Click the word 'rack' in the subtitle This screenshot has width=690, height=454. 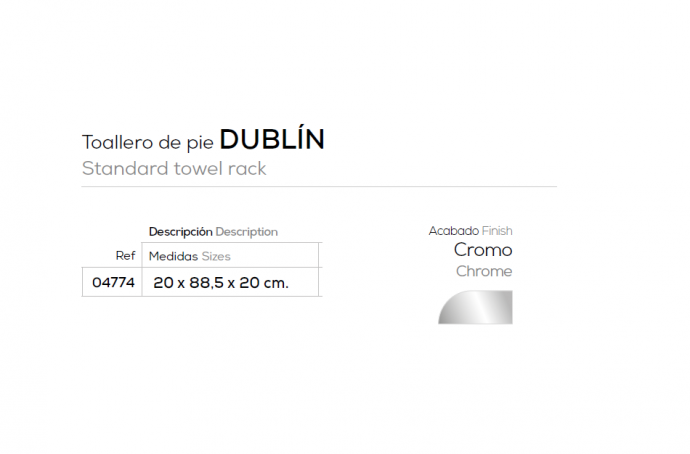[247, 168]
